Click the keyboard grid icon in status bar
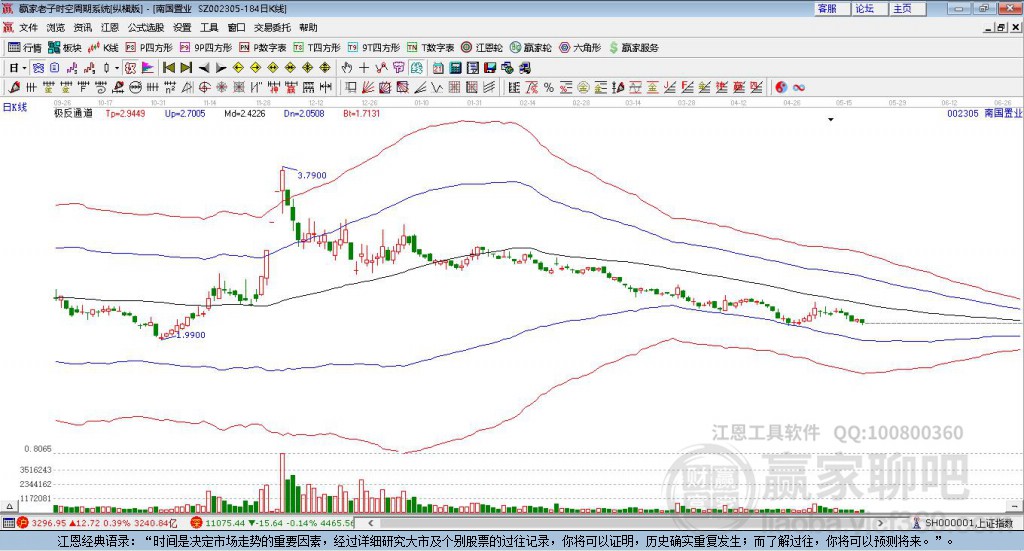 (8, 523)
